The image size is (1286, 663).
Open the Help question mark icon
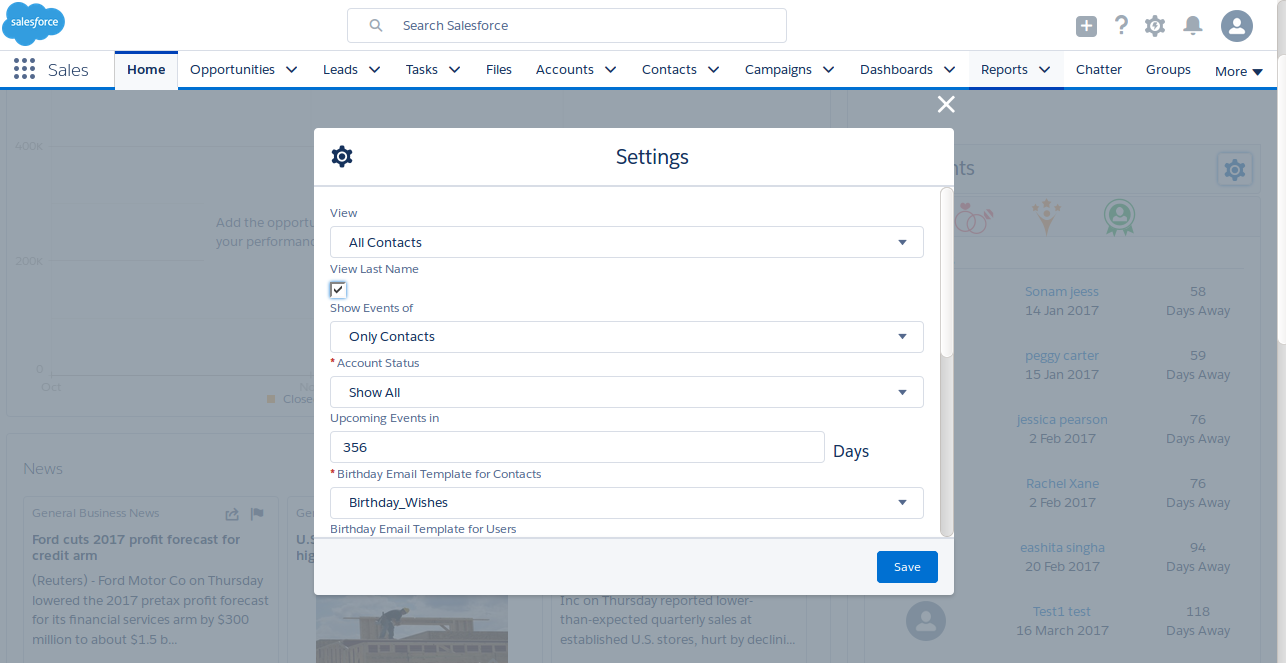click(1121, 26)
